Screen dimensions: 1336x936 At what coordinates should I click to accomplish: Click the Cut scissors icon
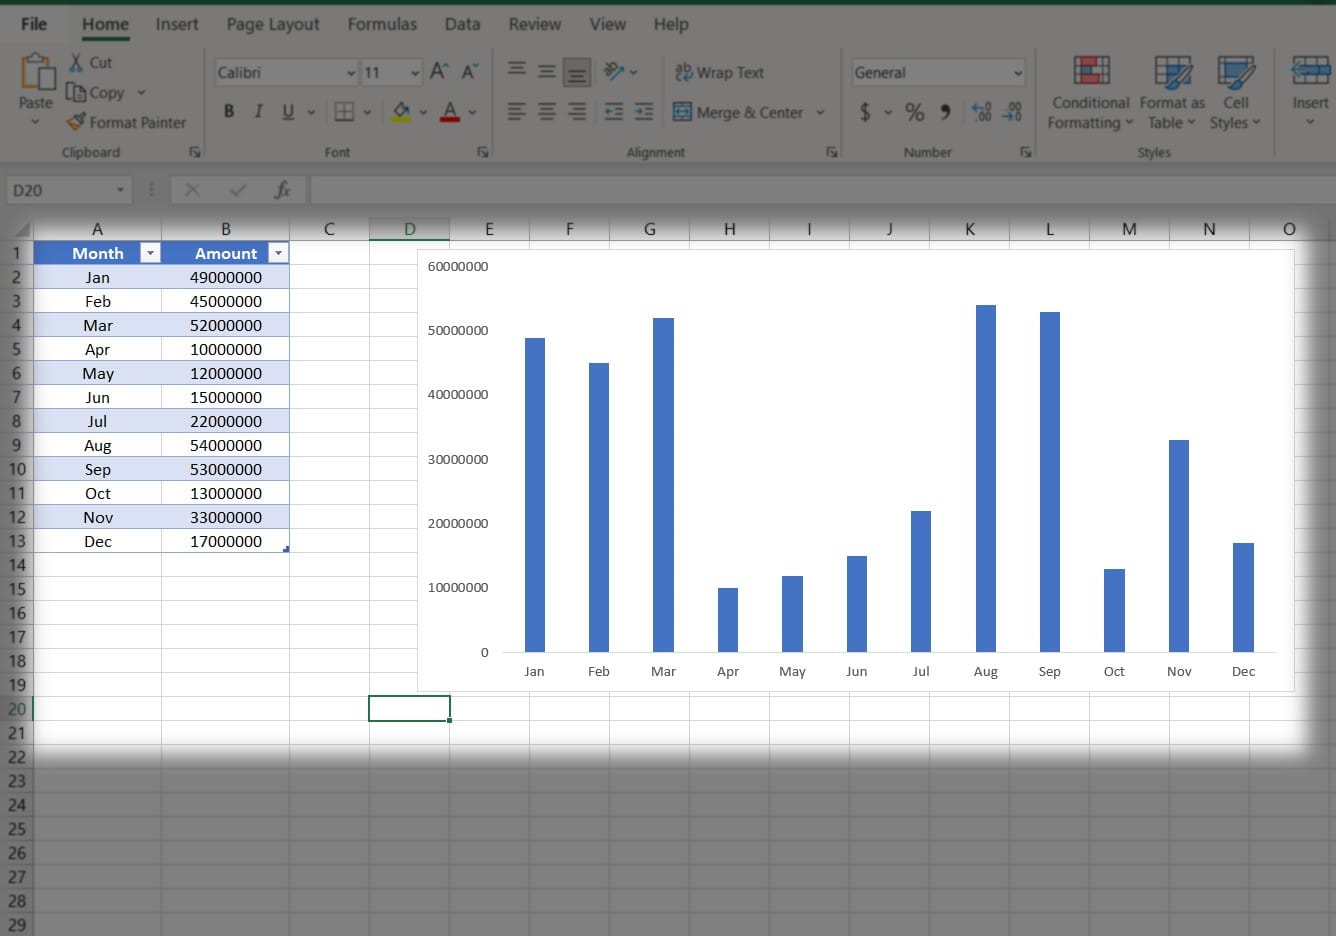tap(76, 62)
